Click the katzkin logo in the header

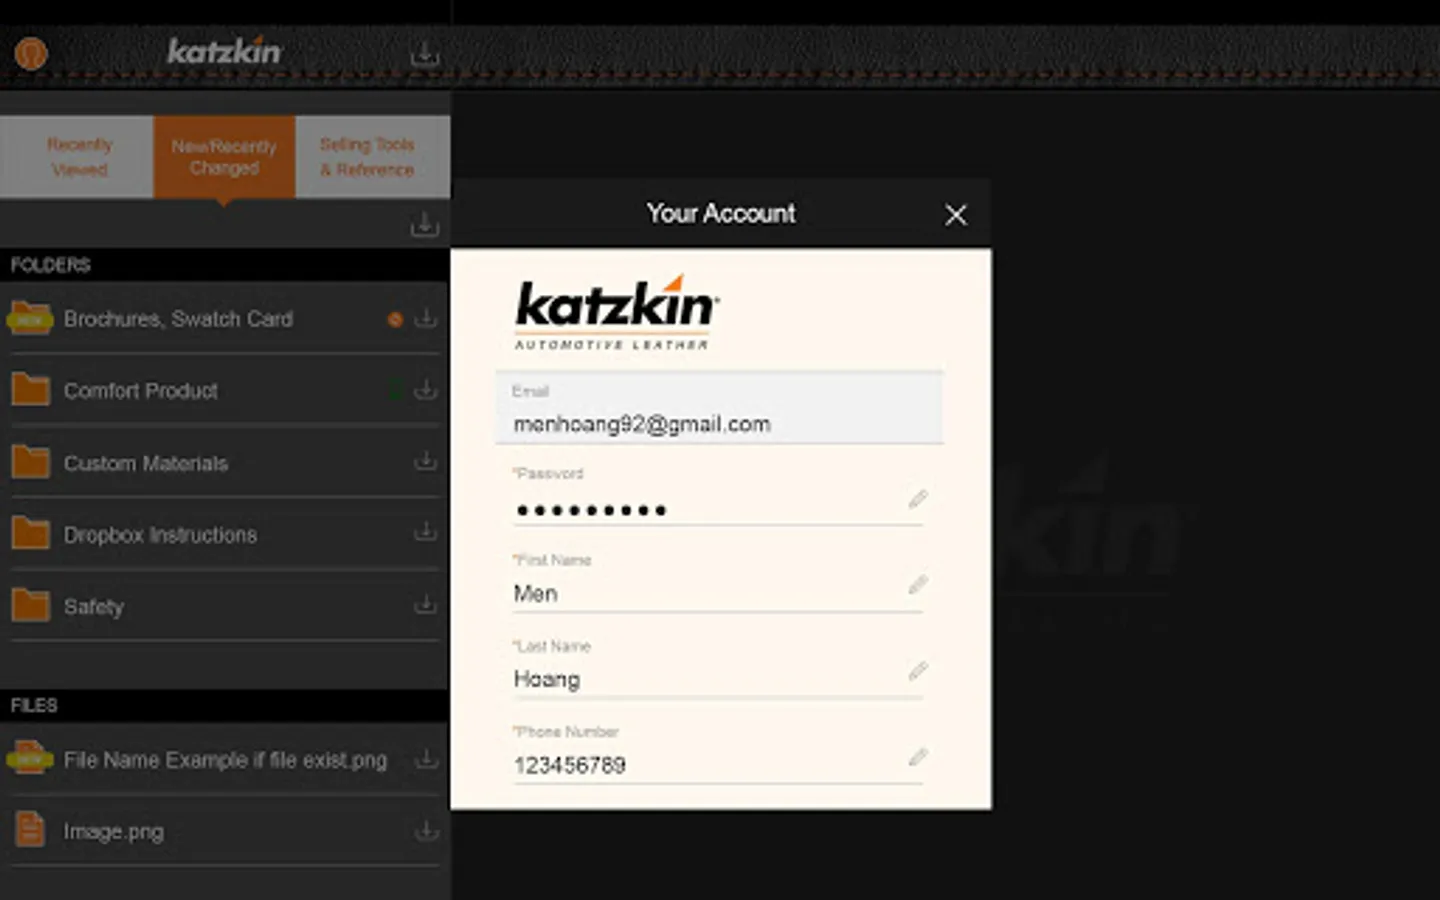pos(224,51)
